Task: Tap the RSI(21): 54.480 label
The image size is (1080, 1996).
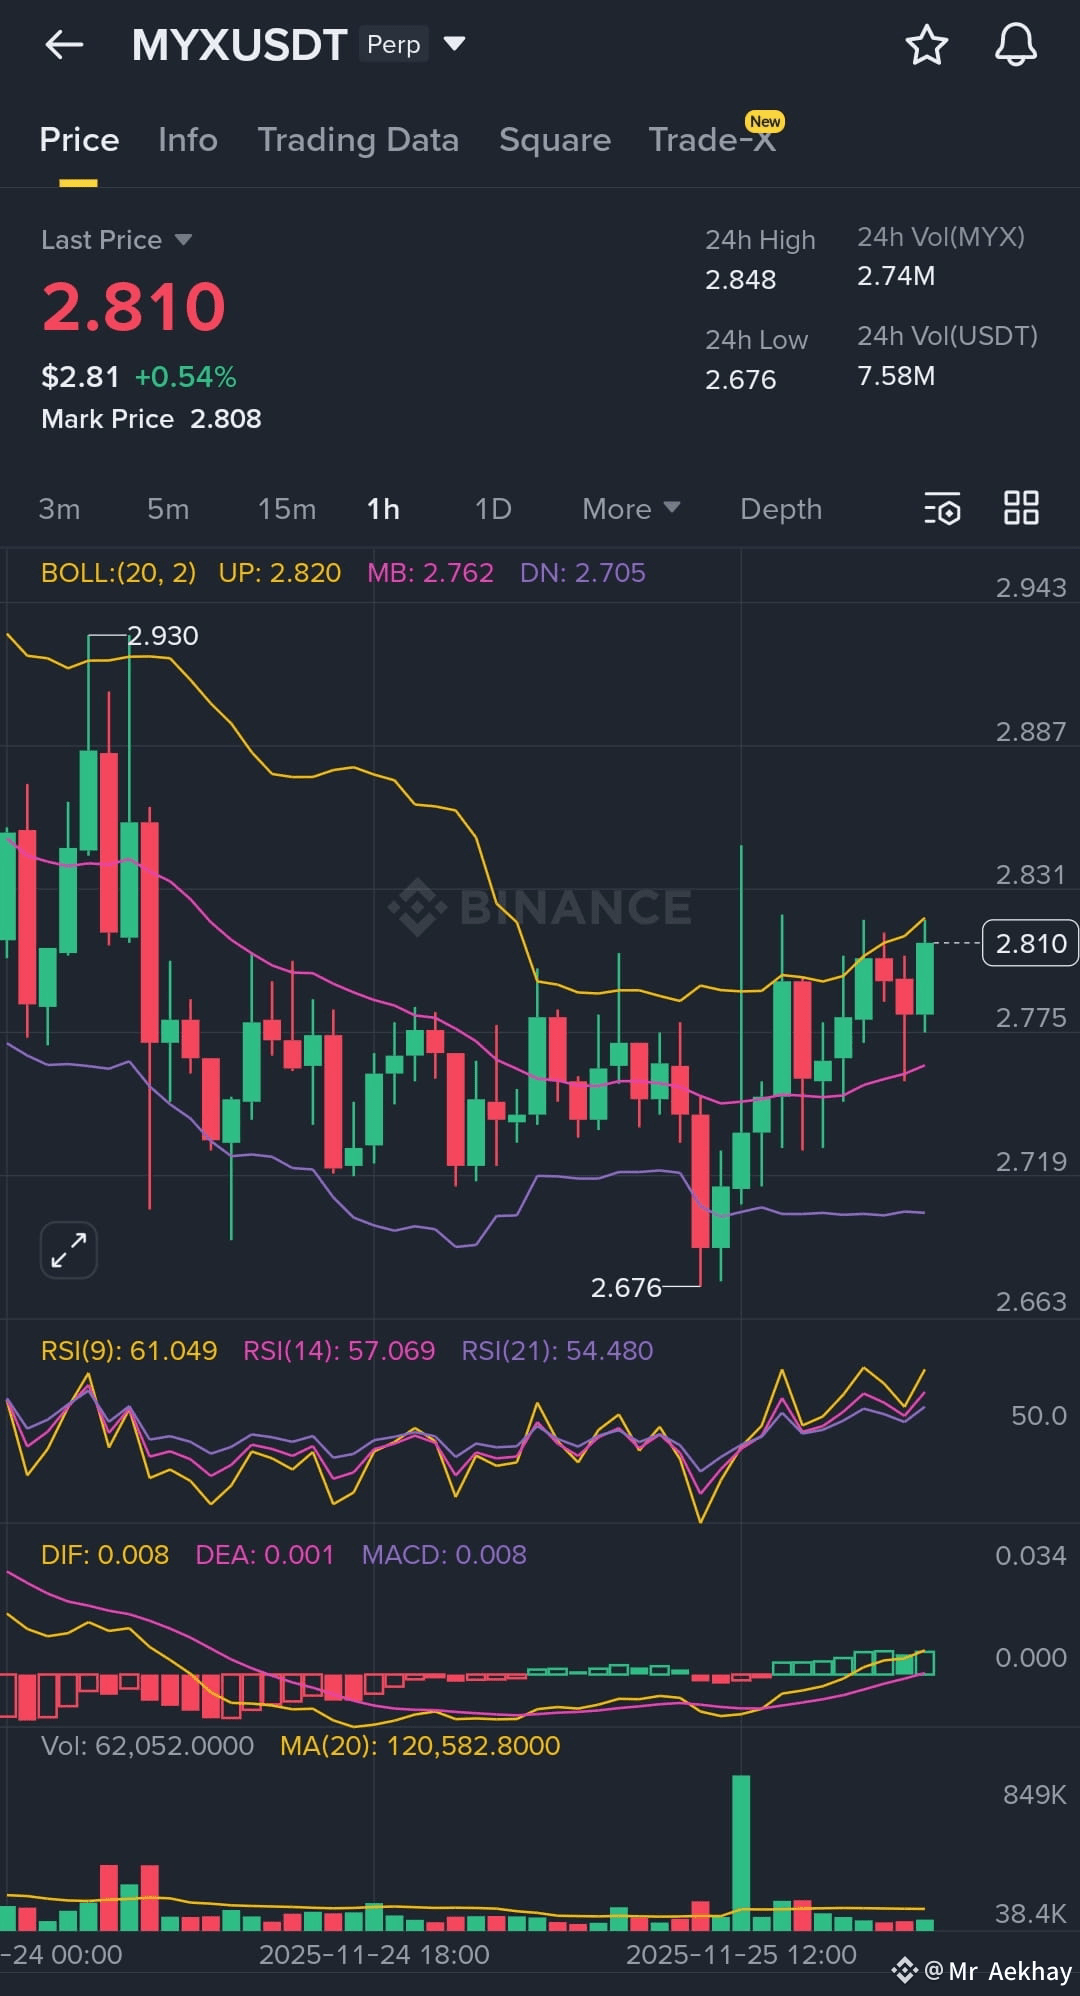Action: (x=557, y=1351)
